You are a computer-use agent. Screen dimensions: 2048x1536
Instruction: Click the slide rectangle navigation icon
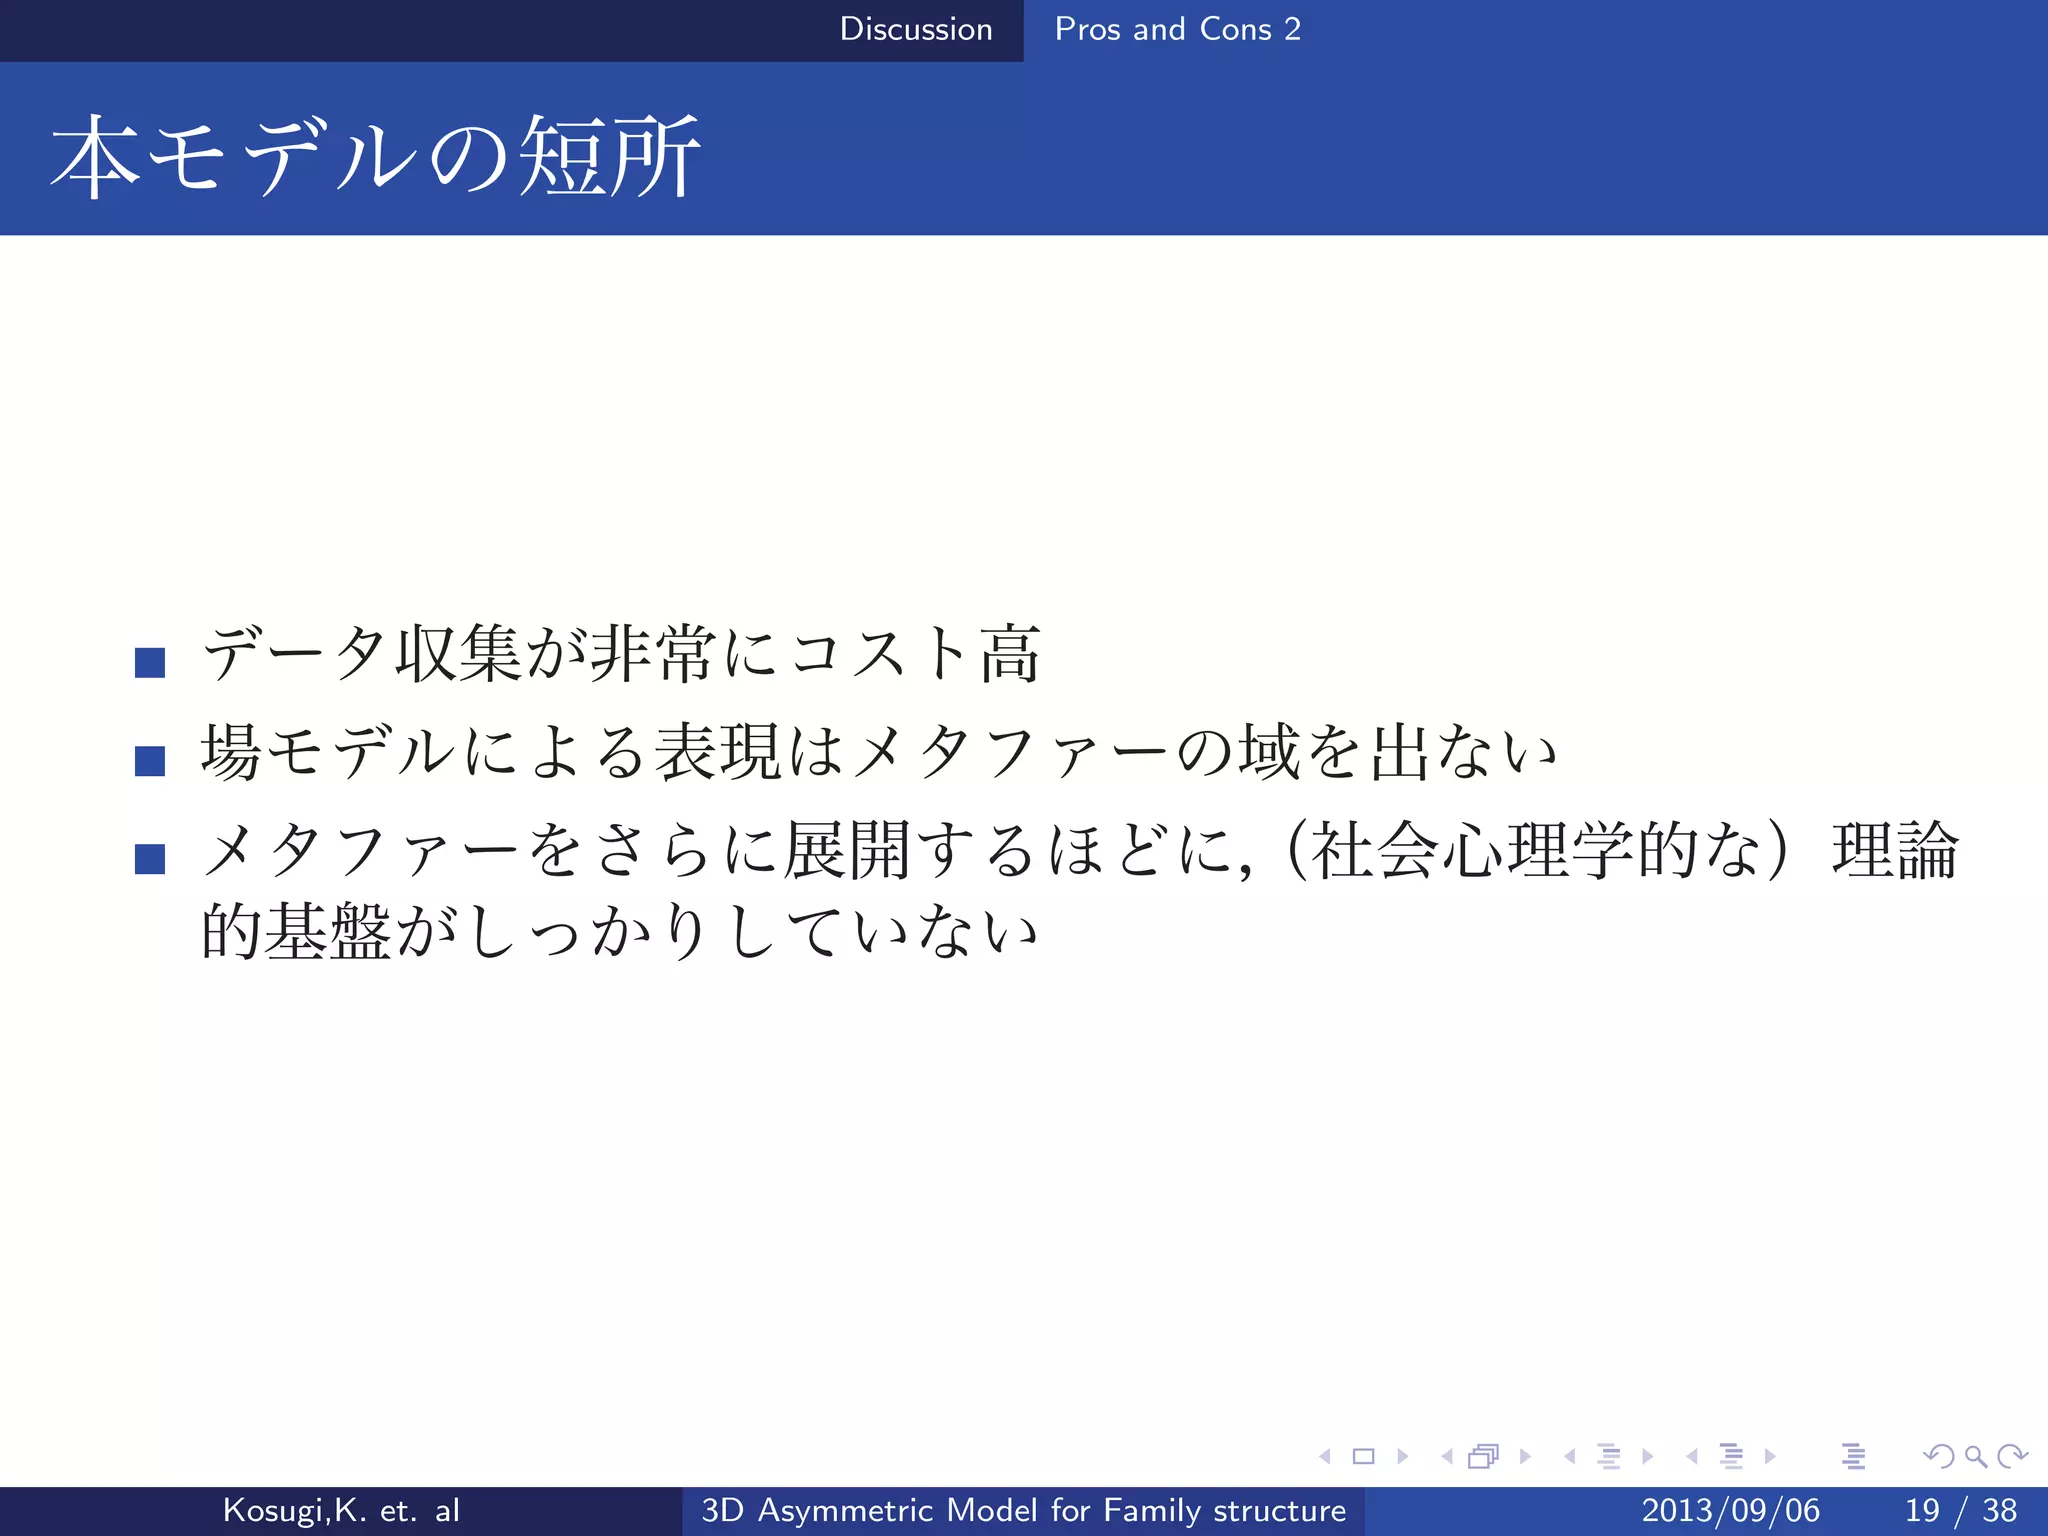[x=1363, y=1457]
